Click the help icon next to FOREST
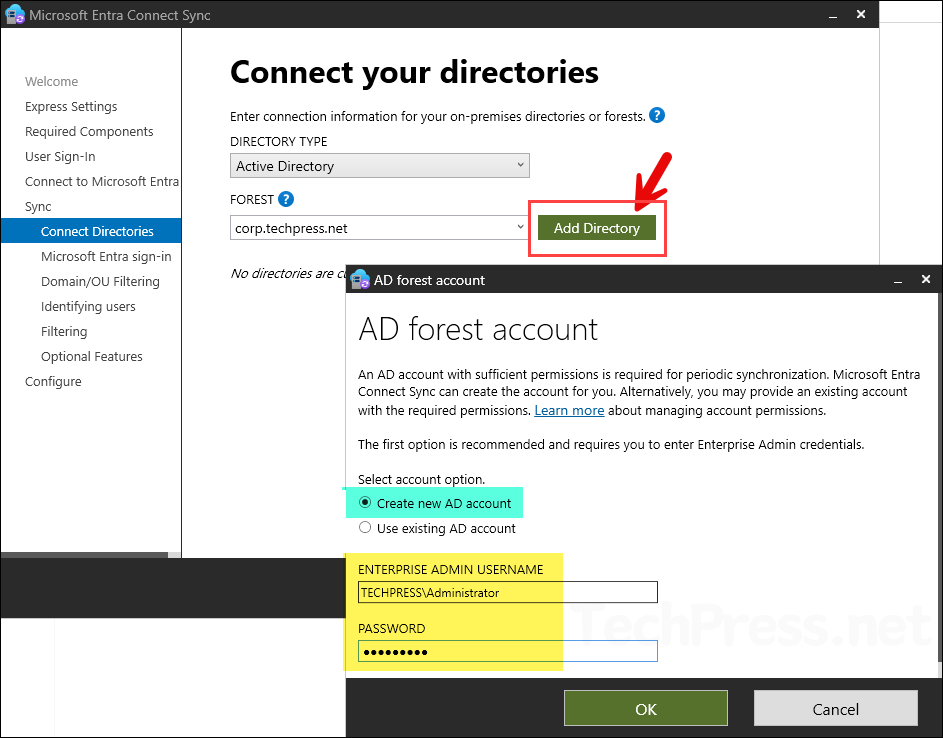Viewport: 943px width, 738px height. tap(286, 199)
